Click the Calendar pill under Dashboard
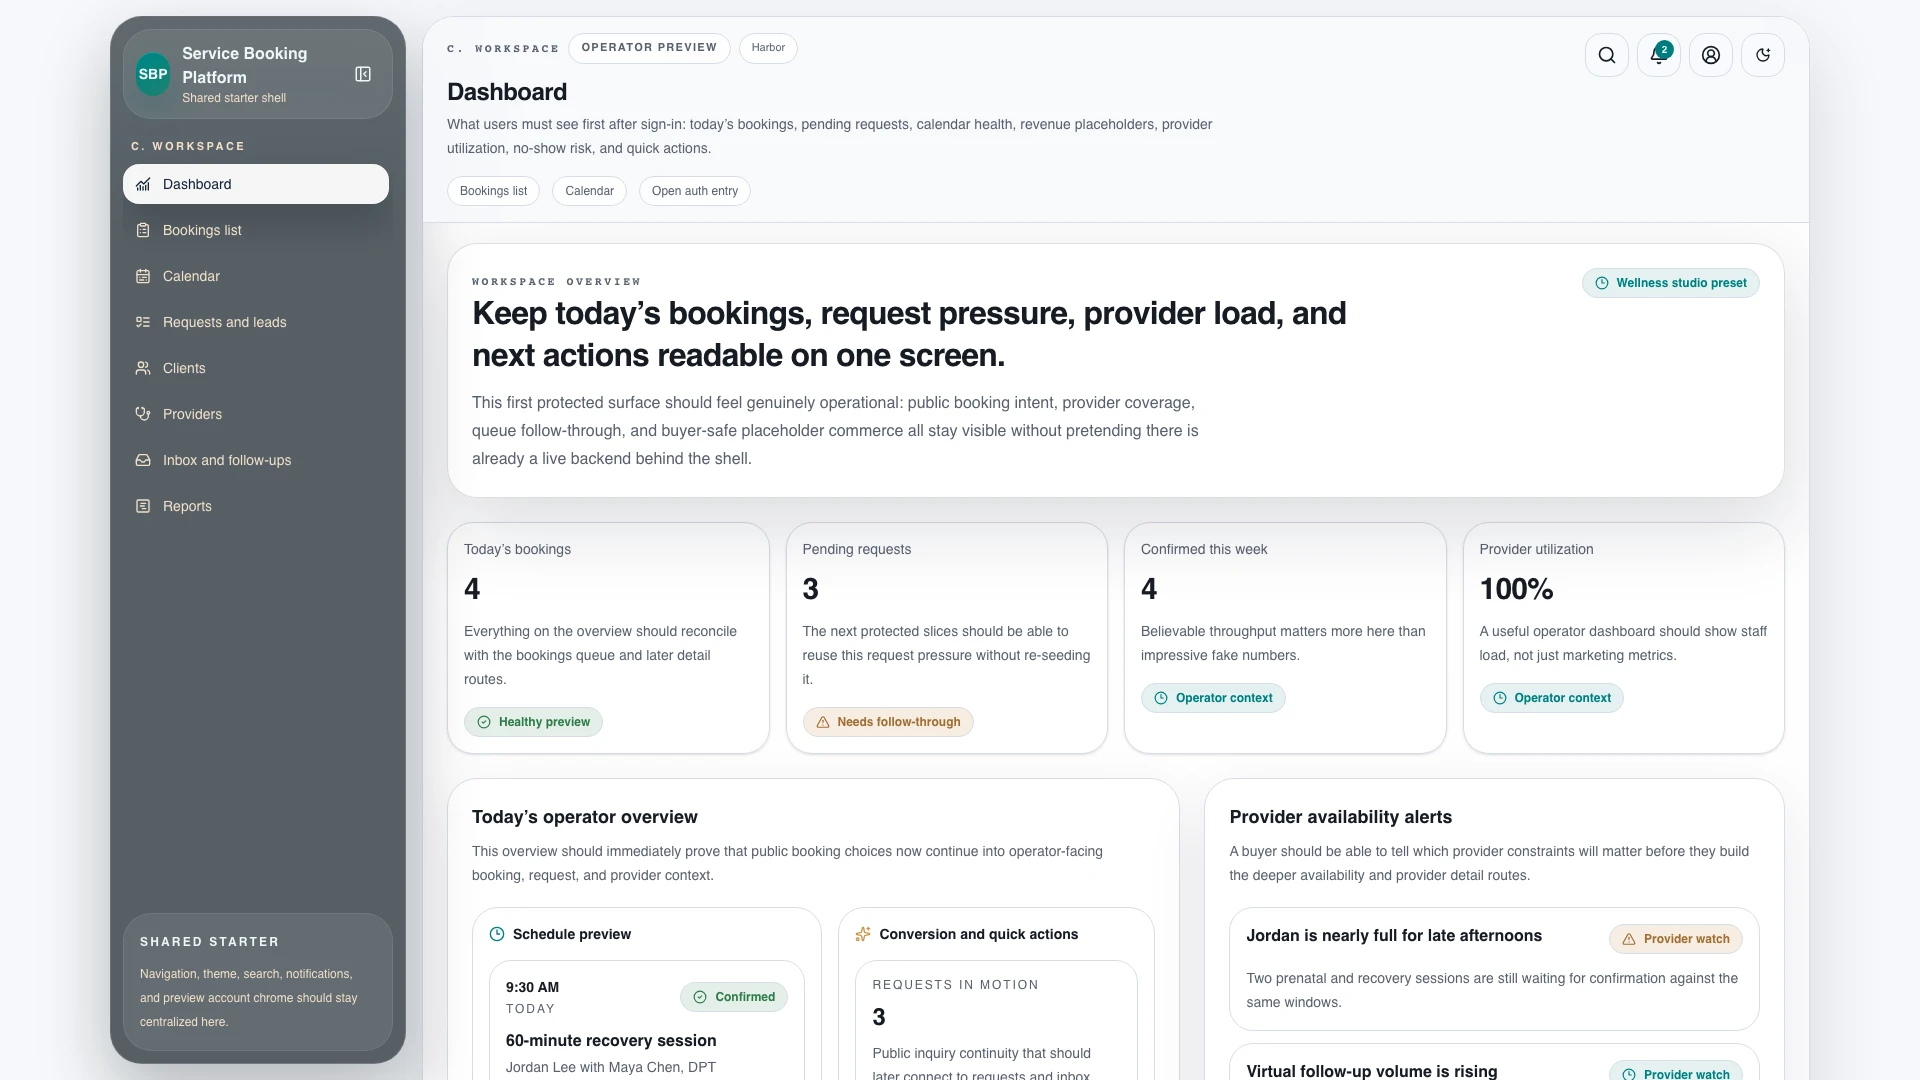The height and width of the screenshot is (1080, 1920). [x=589, y=191]
